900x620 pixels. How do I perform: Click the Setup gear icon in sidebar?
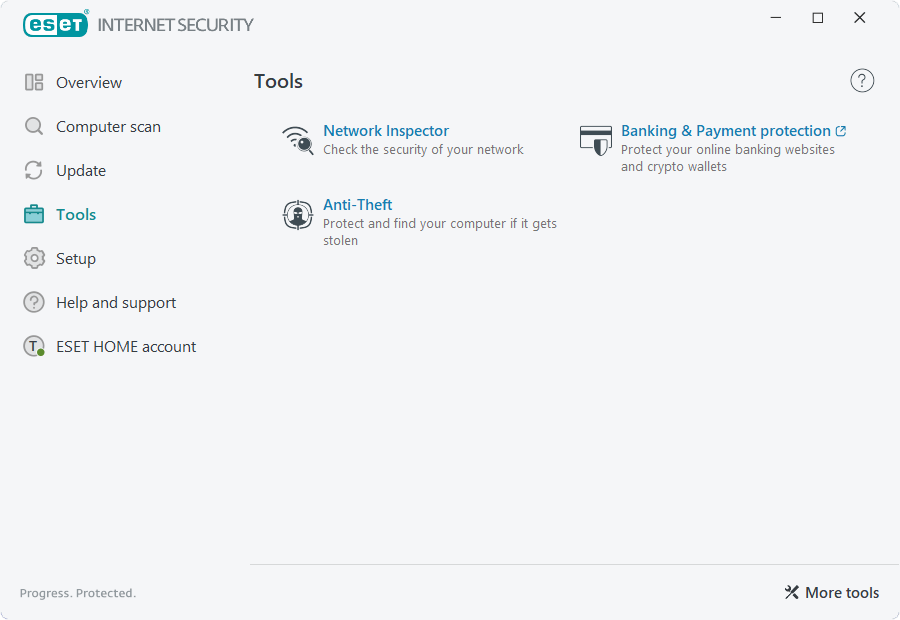(34, 259)
